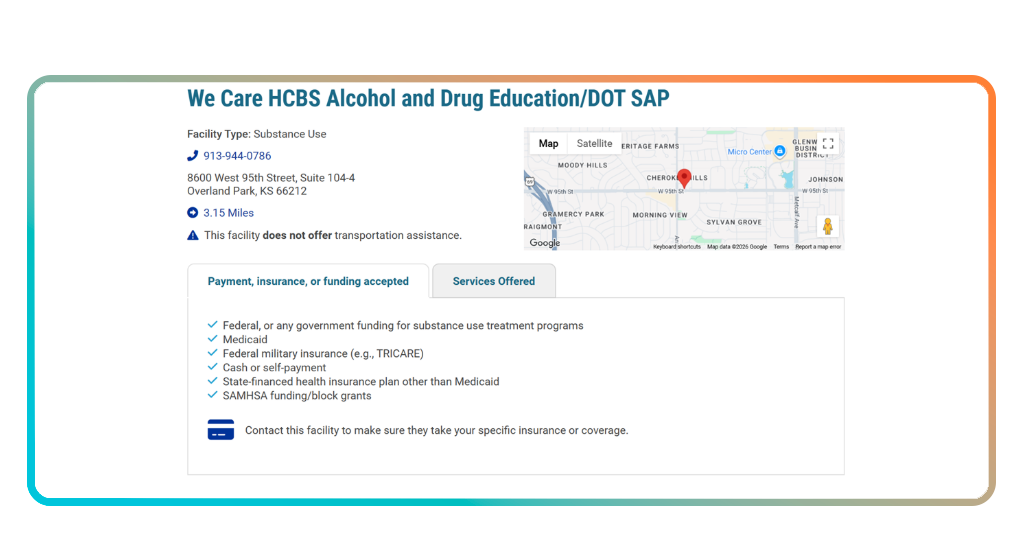Switch the map to Satellite view
Viewport: 1024px width, 536px height.
tap(594, 144)
